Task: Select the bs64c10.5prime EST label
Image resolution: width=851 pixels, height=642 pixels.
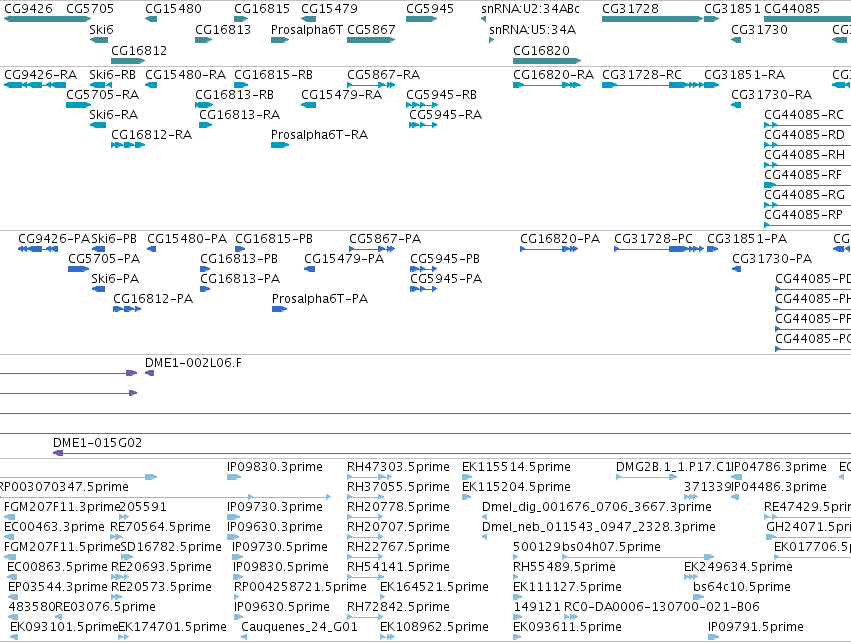Action: 742,587
